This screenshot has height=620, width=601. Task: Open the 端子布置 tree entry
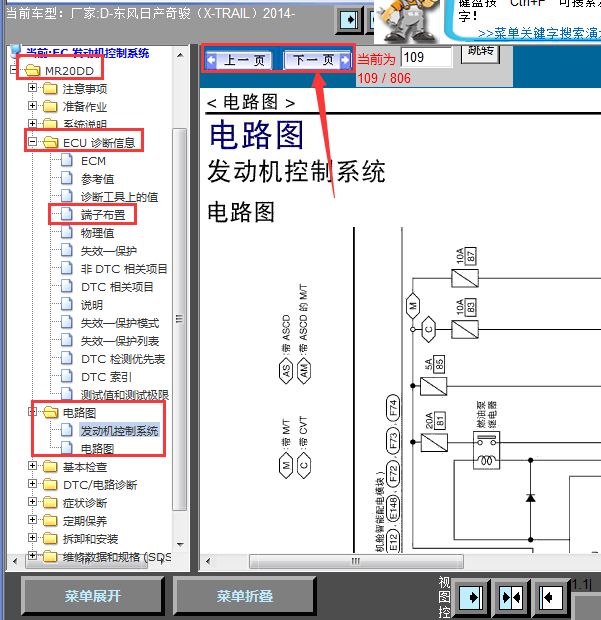(x=103, y=215)
